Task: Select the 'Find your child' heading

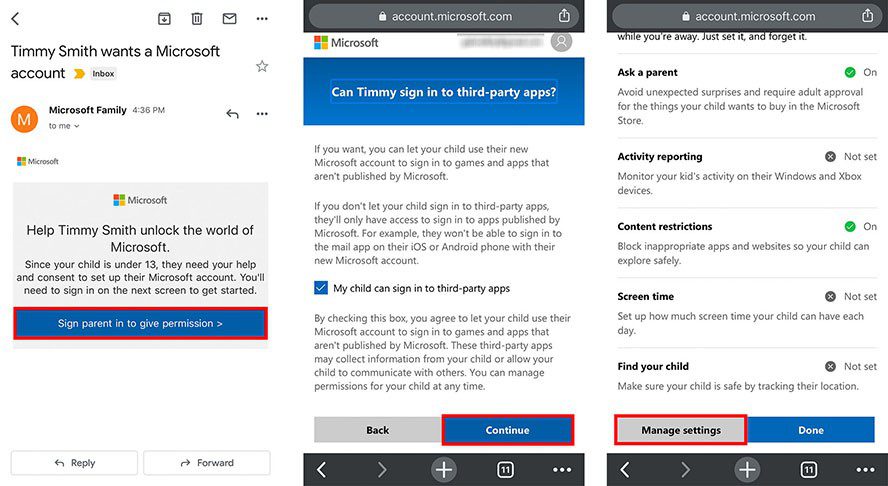Action: (653, 366)
